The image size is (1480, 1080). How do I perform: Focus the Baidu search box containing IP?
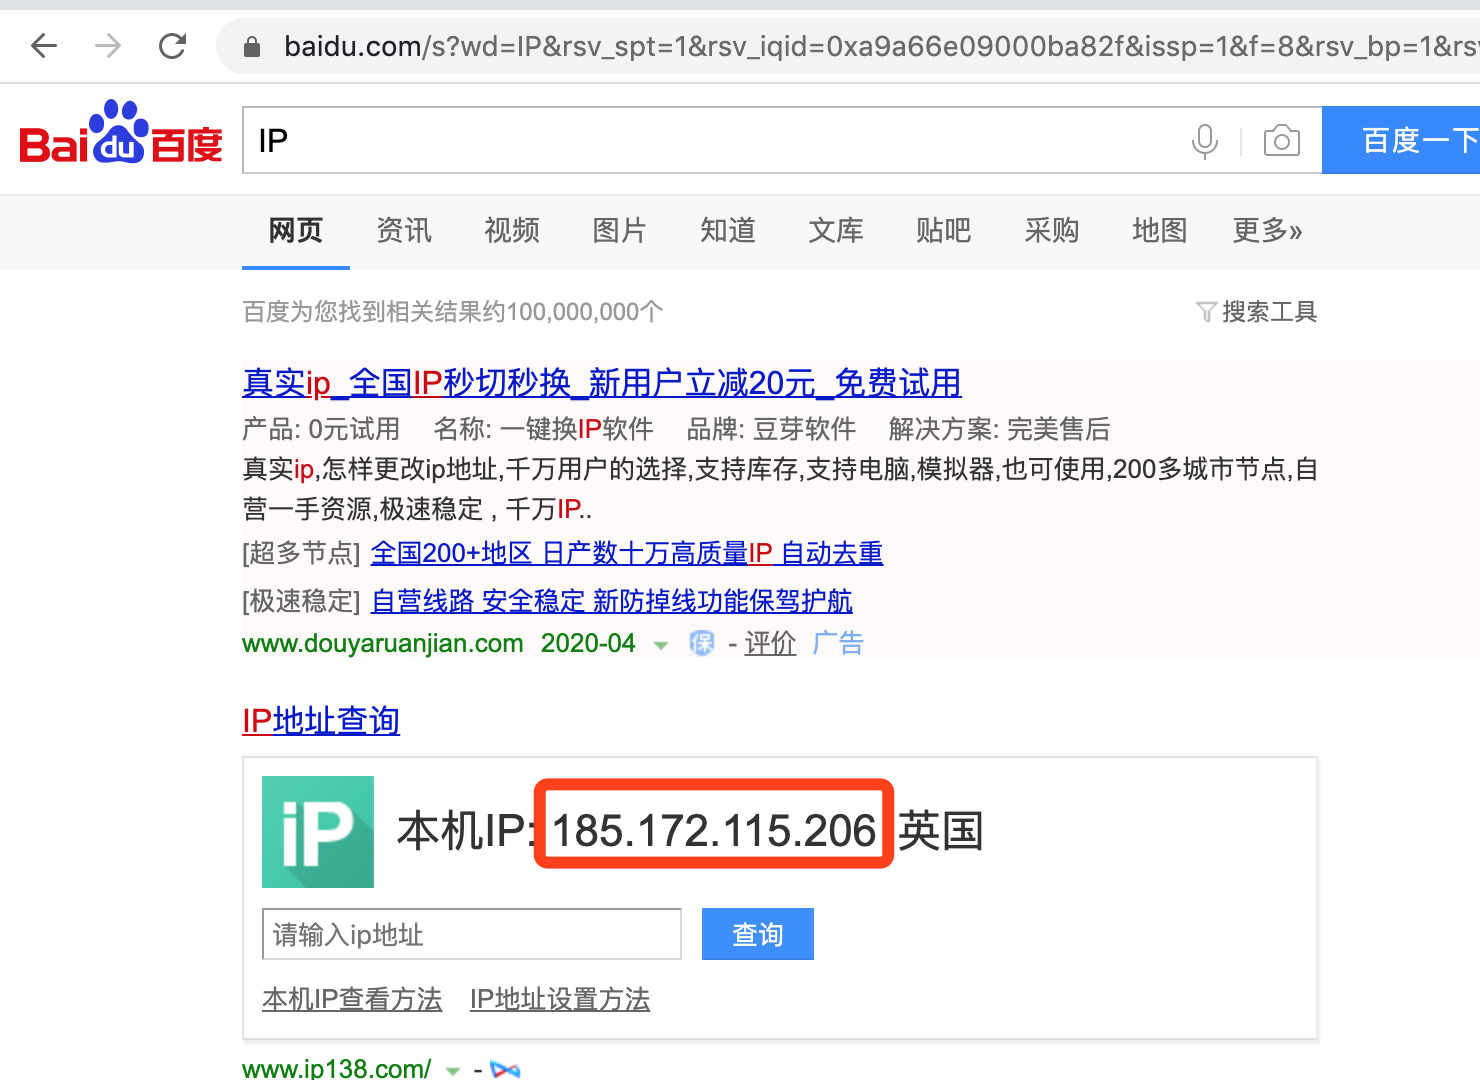(x=715, y=140)
